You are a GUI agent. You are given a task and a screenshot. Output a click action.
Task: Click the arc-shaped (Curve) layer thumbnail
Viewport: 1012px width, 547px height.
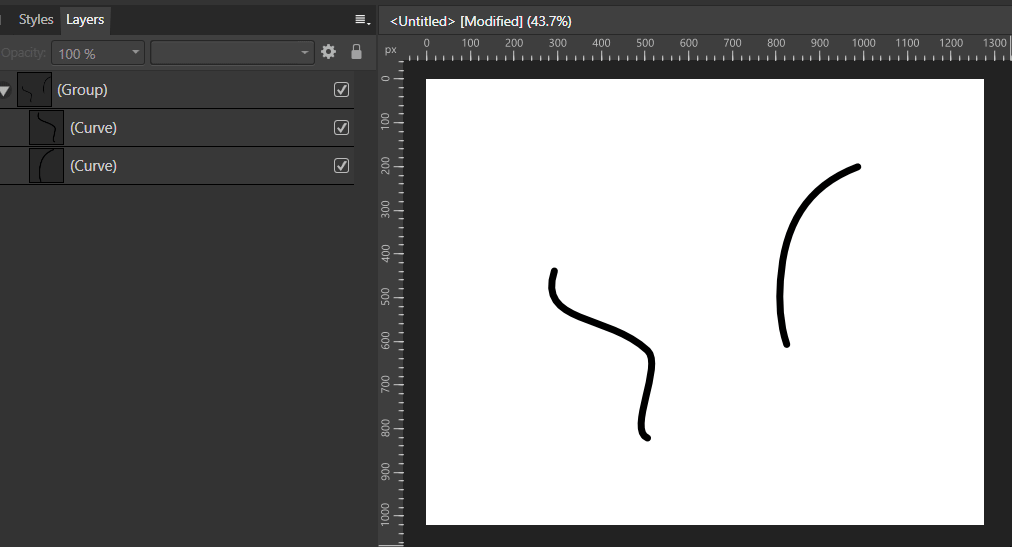[46, 166]
